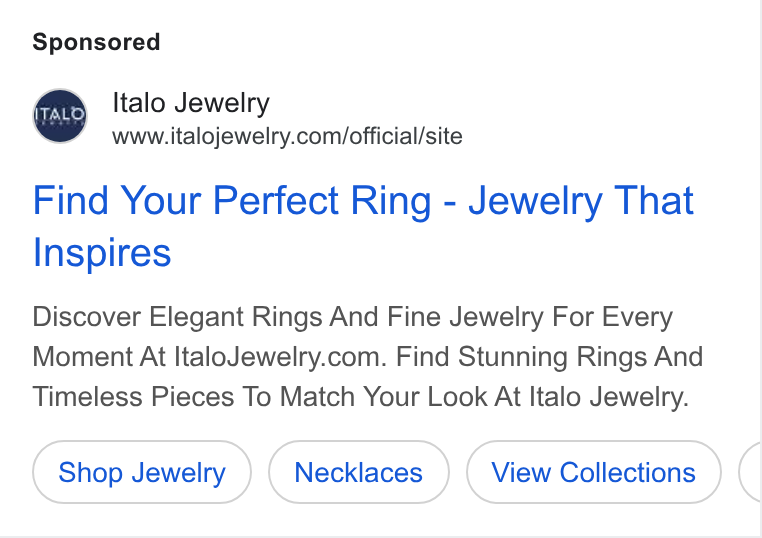The height and width of the screenshot is (538, 762).
Task: Click the Discover Elegant Rings description line
Action: coord(353,317)
